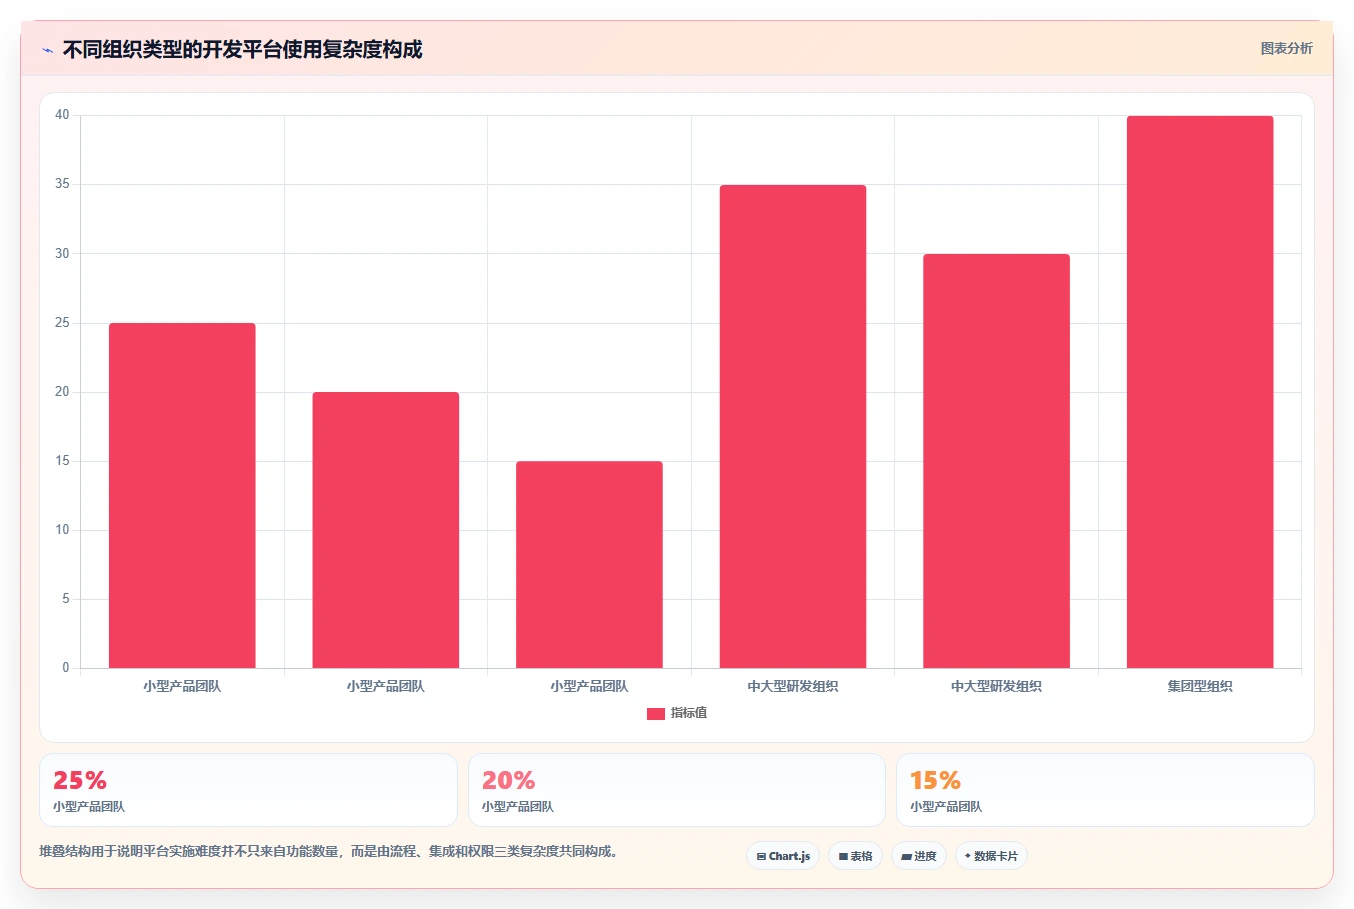Click the bar with value 20
1354x909 pixels.
pos(386,530)
